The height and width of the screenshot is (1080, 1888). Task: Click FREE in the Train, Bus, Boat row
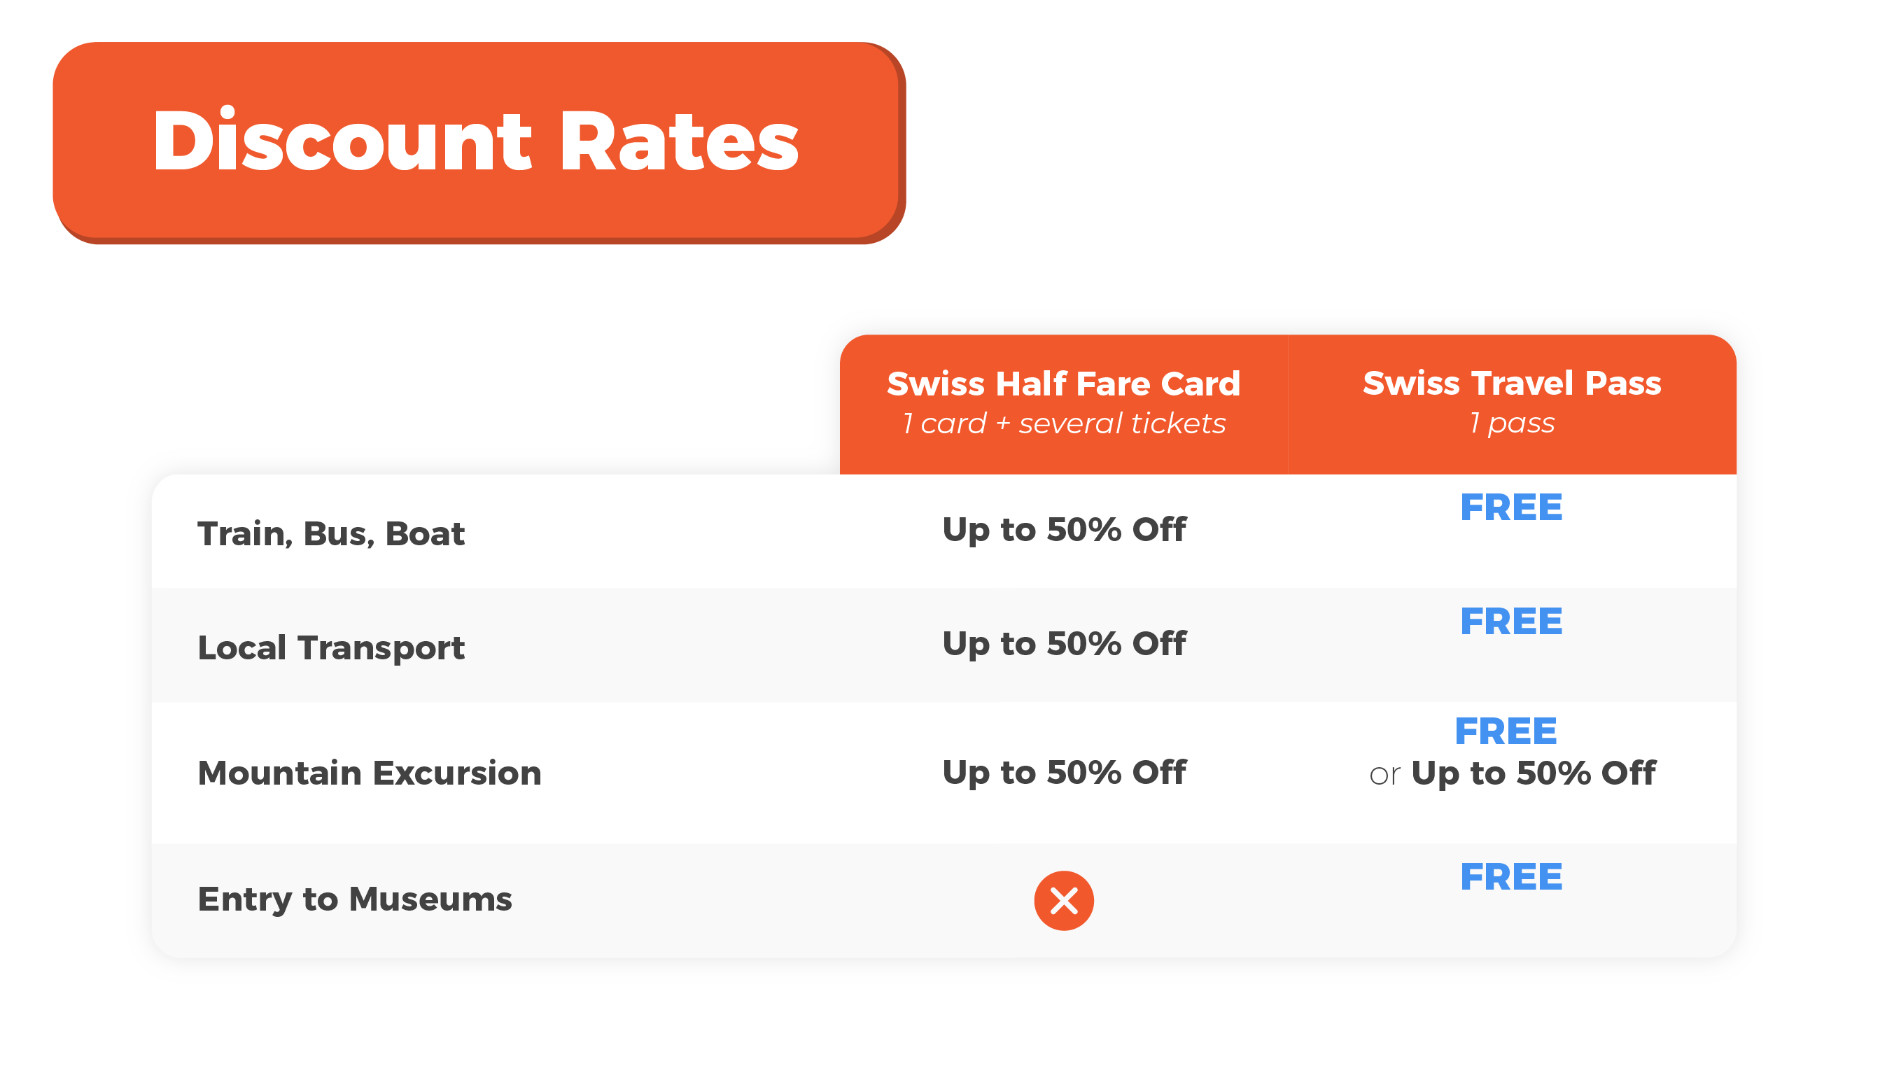[1511, 508]
